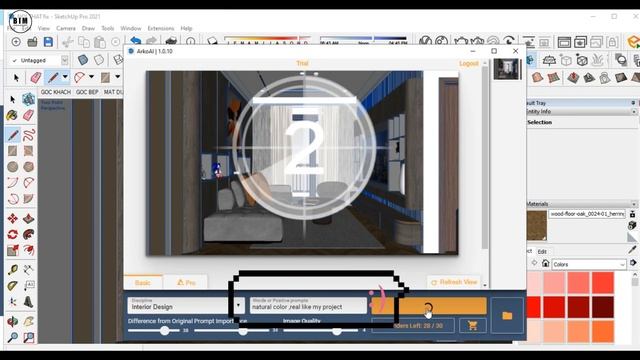The height and width of the screenshot is (360, 640).
Task: Select the Tape Measure tool
Action: tap(13, 269)
